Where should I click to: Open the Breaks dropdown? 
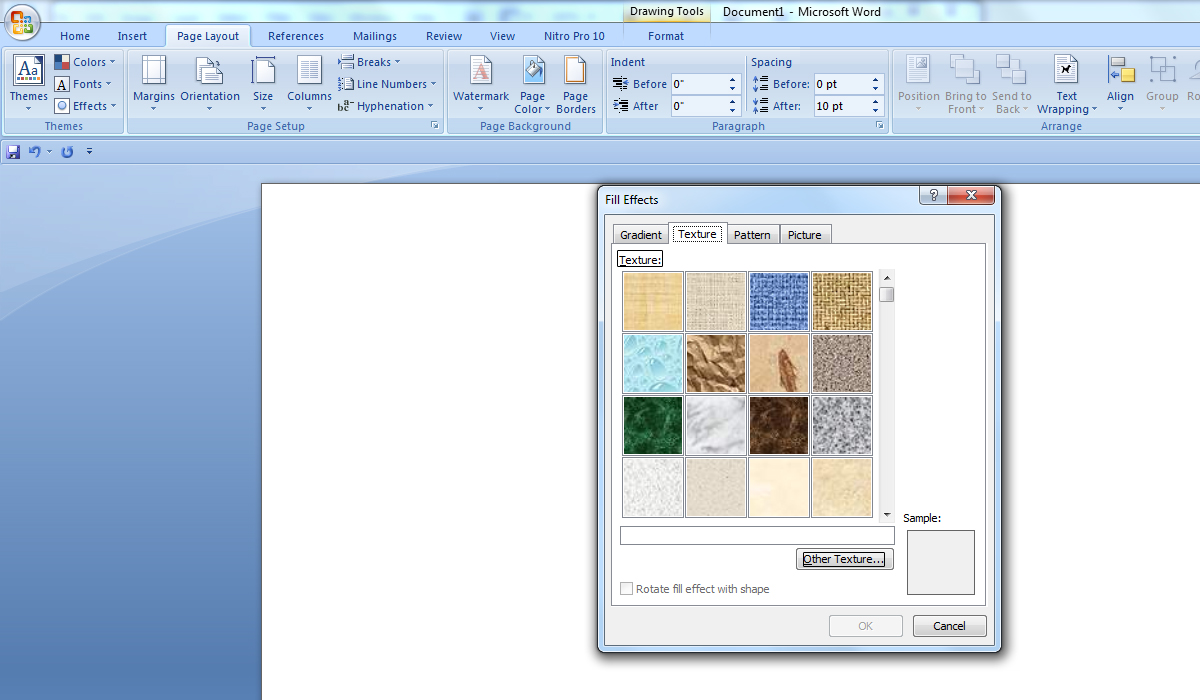click(x=370, y=62)
